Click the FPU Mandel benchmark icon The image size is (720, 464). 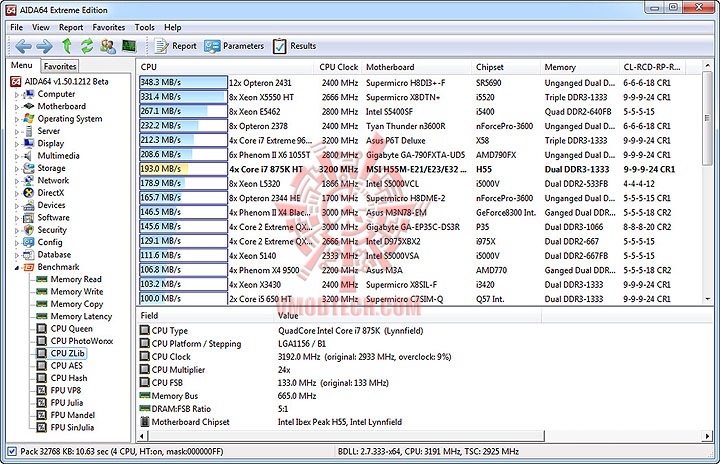coord(42,415)
